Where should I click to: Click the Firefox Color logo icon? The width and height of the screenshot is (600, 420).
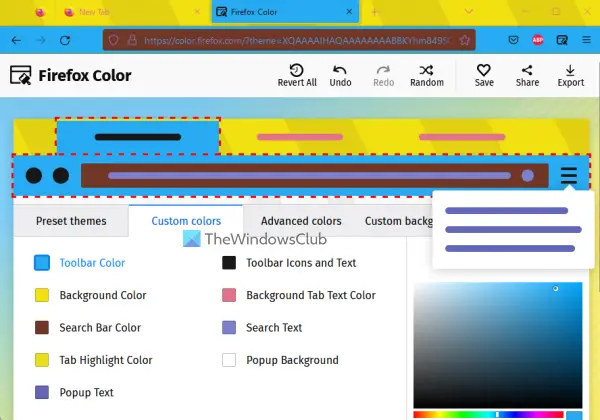[20, 75]
